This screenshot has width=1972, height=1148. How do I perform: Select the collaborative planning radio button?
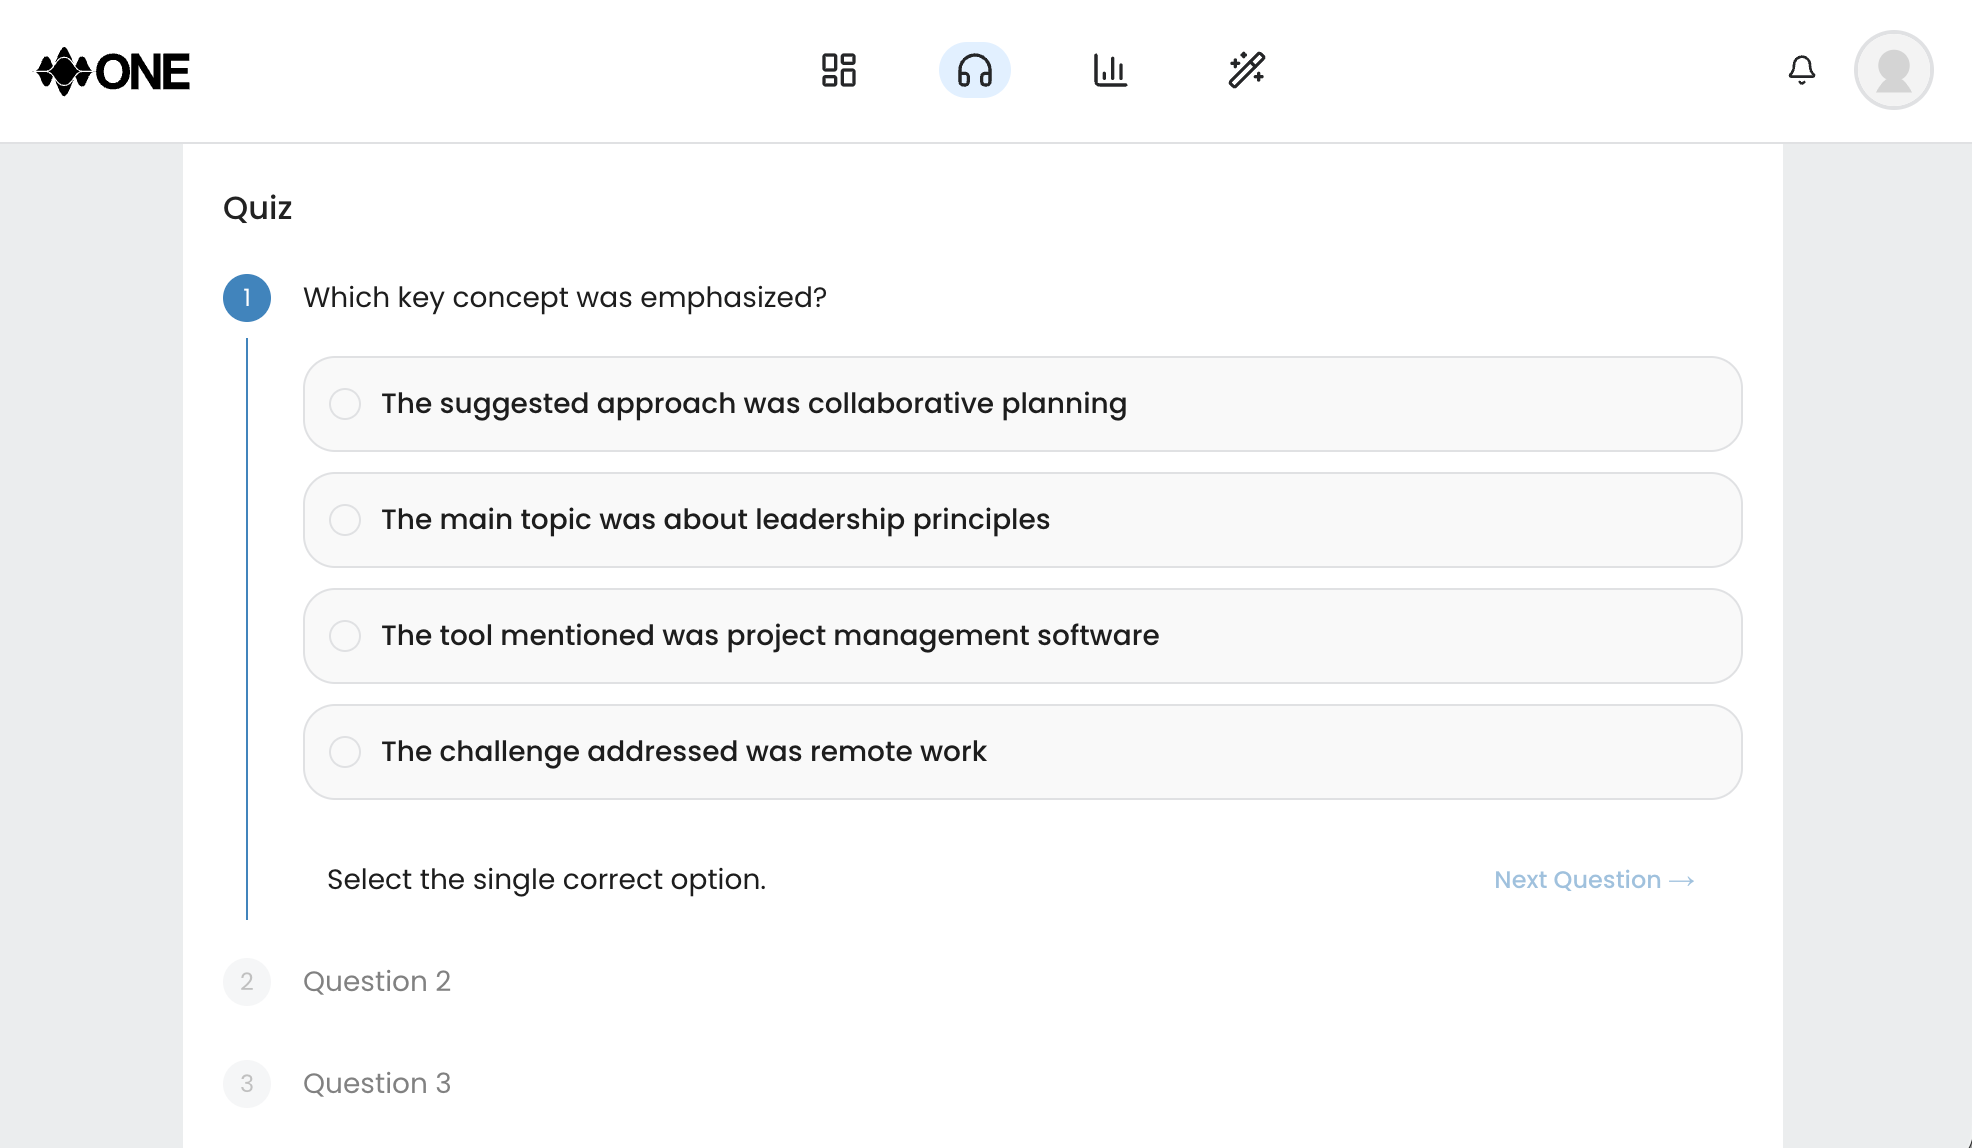tap(345, 404)
